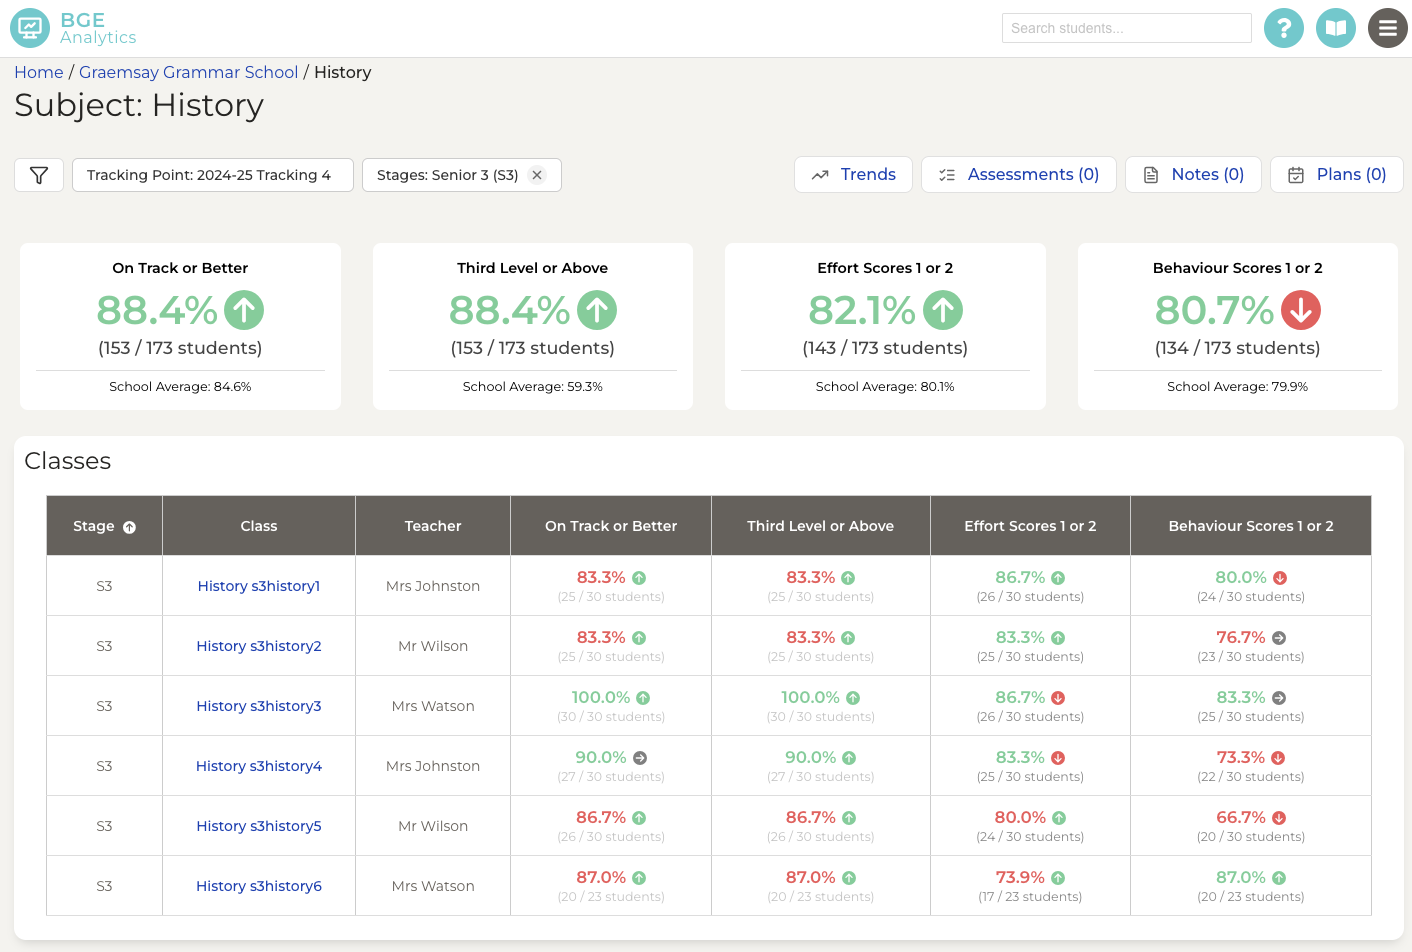1412x952 pixels.
Task: Open the help question mark icon
Action: pos(1284,27)
